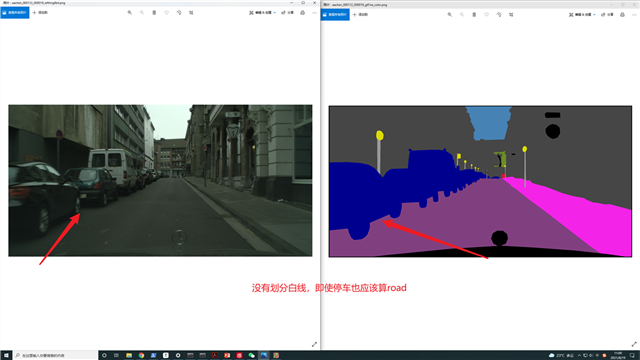640x360 pixels.
Task: Open the more options menu in left window
Action: click(314, 13)
